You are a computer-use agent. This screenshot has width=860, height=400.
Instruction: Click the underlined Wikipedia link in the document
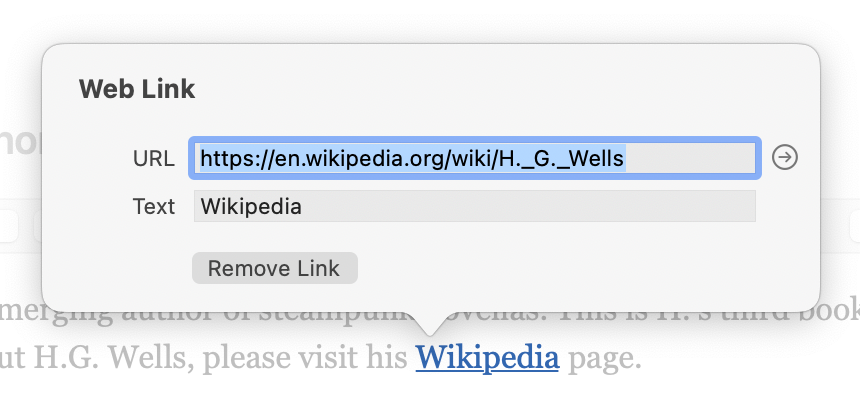487,356
